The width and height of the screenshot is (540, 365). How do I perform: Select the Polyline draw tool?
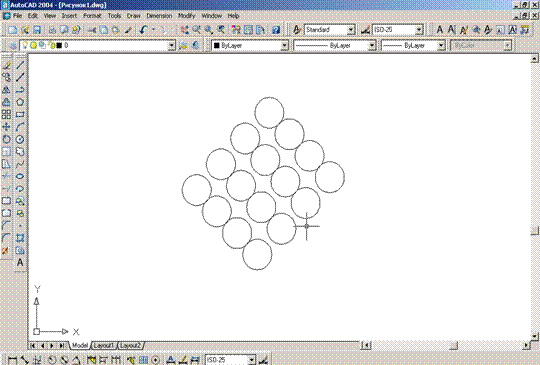(x=20, y=90)
